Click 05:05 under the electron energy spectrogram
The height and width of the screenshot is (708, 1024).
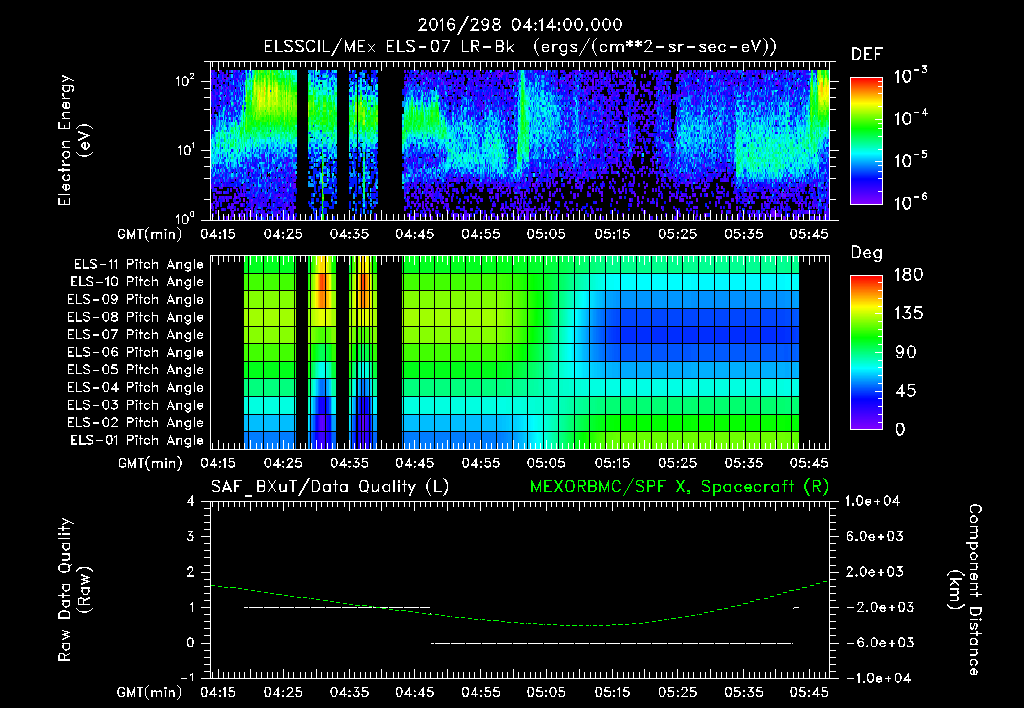pyautogui.click(x=546, y=234)
